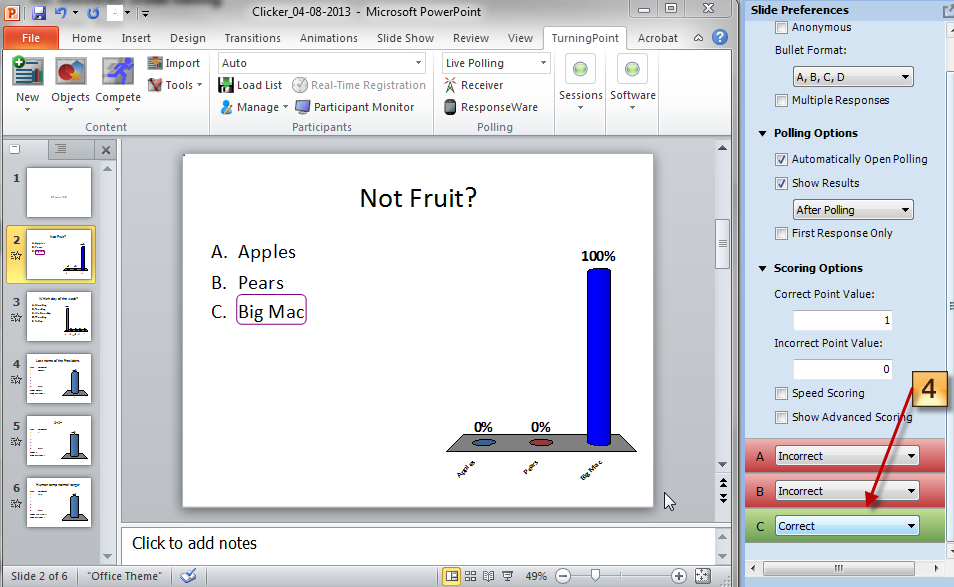Click the Import icon
This screenshot has height=587, width=954.
point(155,63)
